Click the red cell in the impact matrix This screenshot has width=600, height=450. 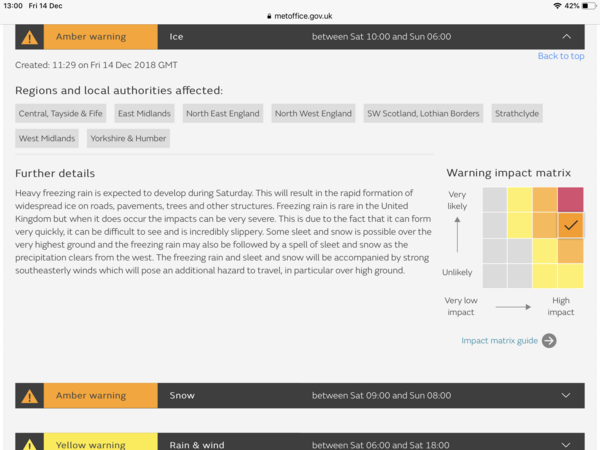click(571, 199)
